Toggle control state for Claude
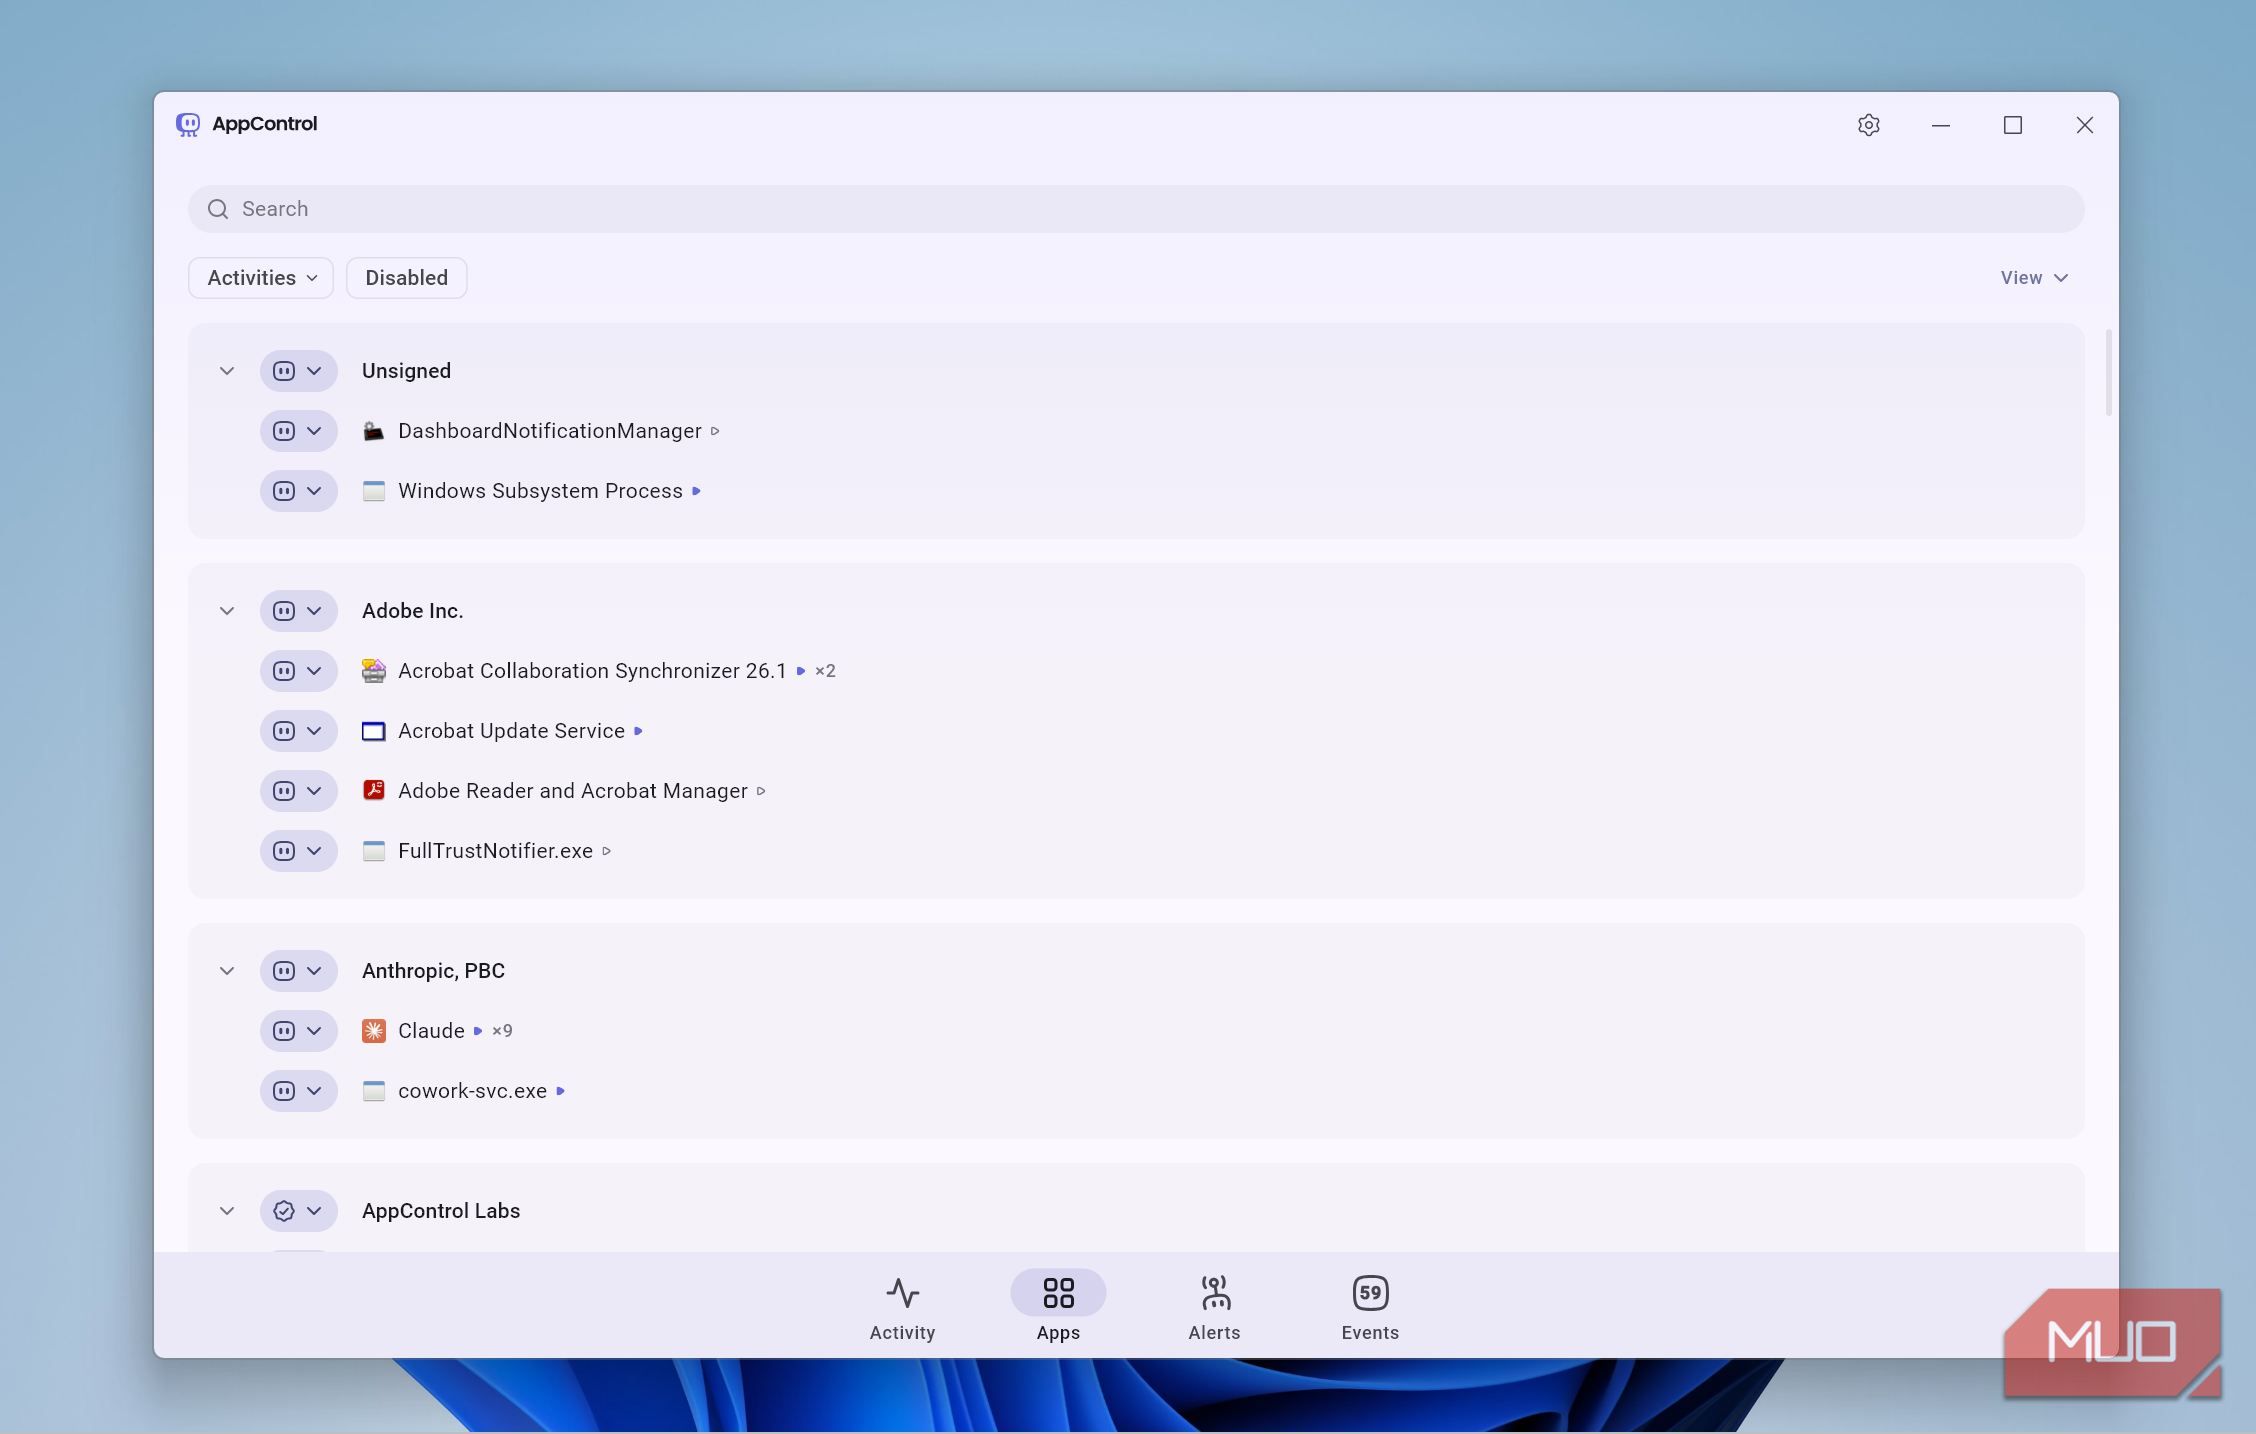Viewport: 2256px width, 1434px height. point(284,1031)
